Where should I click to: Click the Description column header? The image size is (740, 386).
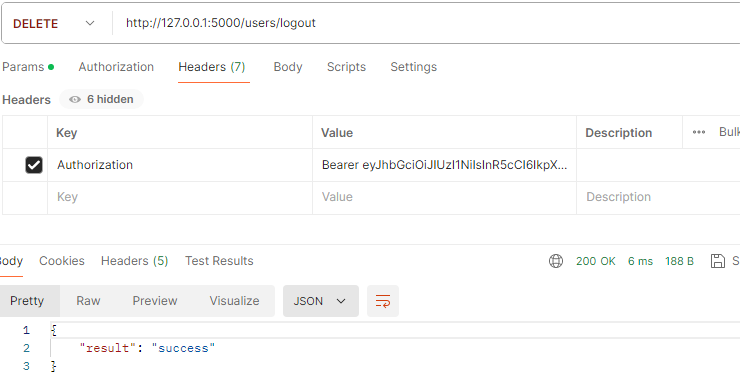point(619,133)
